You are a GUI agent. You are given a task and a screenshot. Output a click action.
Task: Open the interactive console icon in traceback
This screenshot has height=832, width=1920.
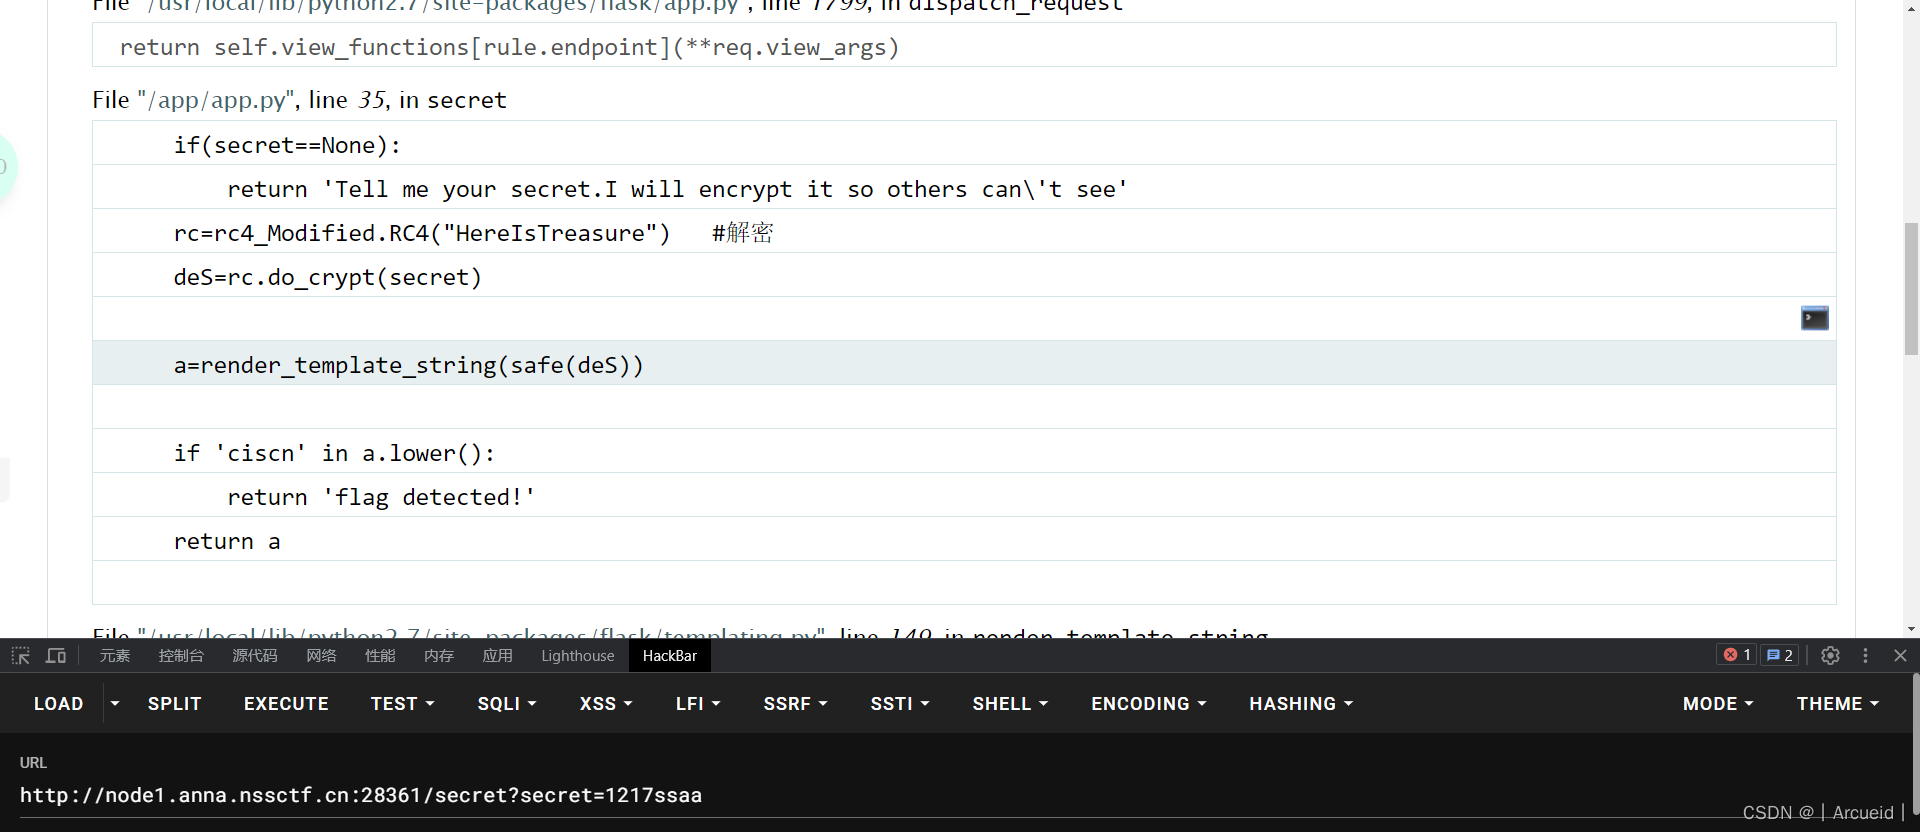[1814, 318]
